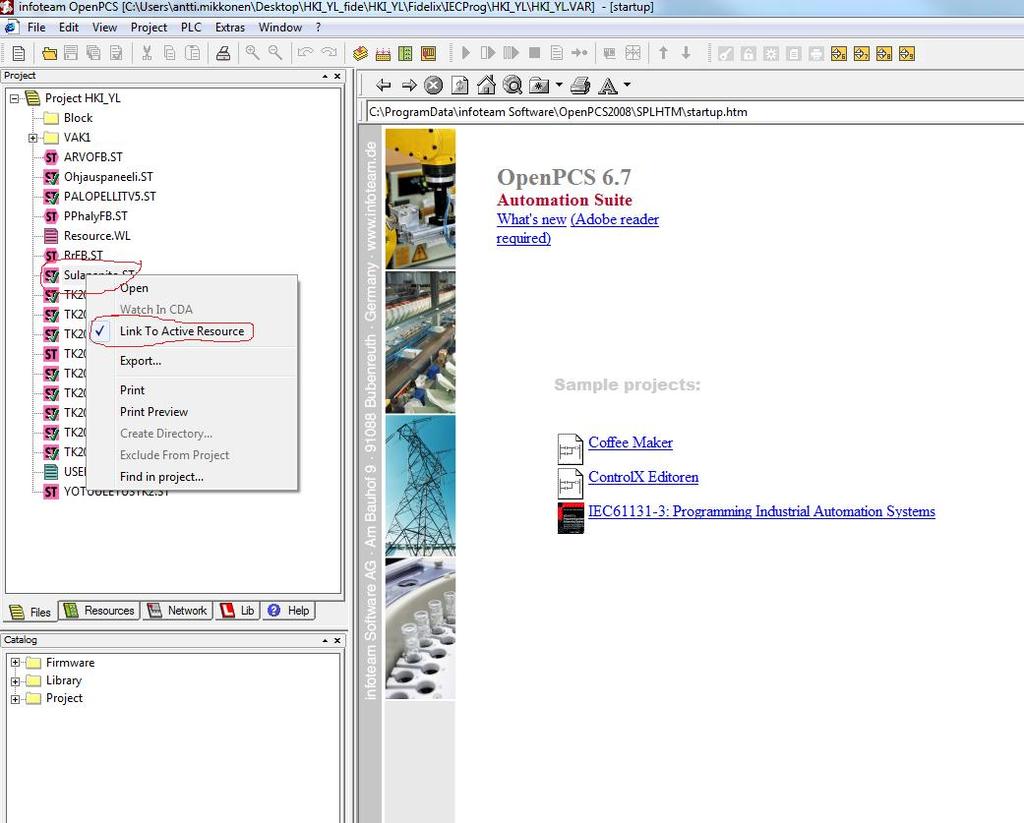Expand the Firmware catalog folder
Screen dimensions: 1024x823
coord(15,662)
